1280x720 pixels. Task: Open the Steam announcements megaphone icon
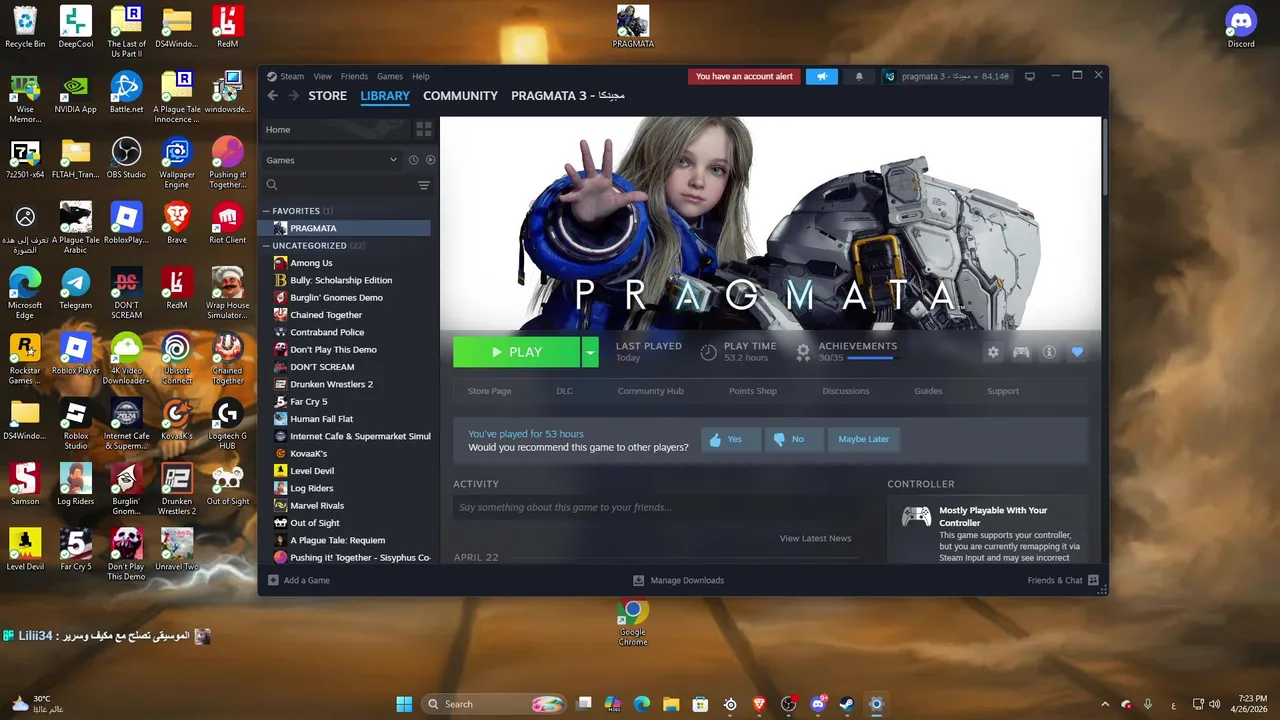[x=822, y=76]
